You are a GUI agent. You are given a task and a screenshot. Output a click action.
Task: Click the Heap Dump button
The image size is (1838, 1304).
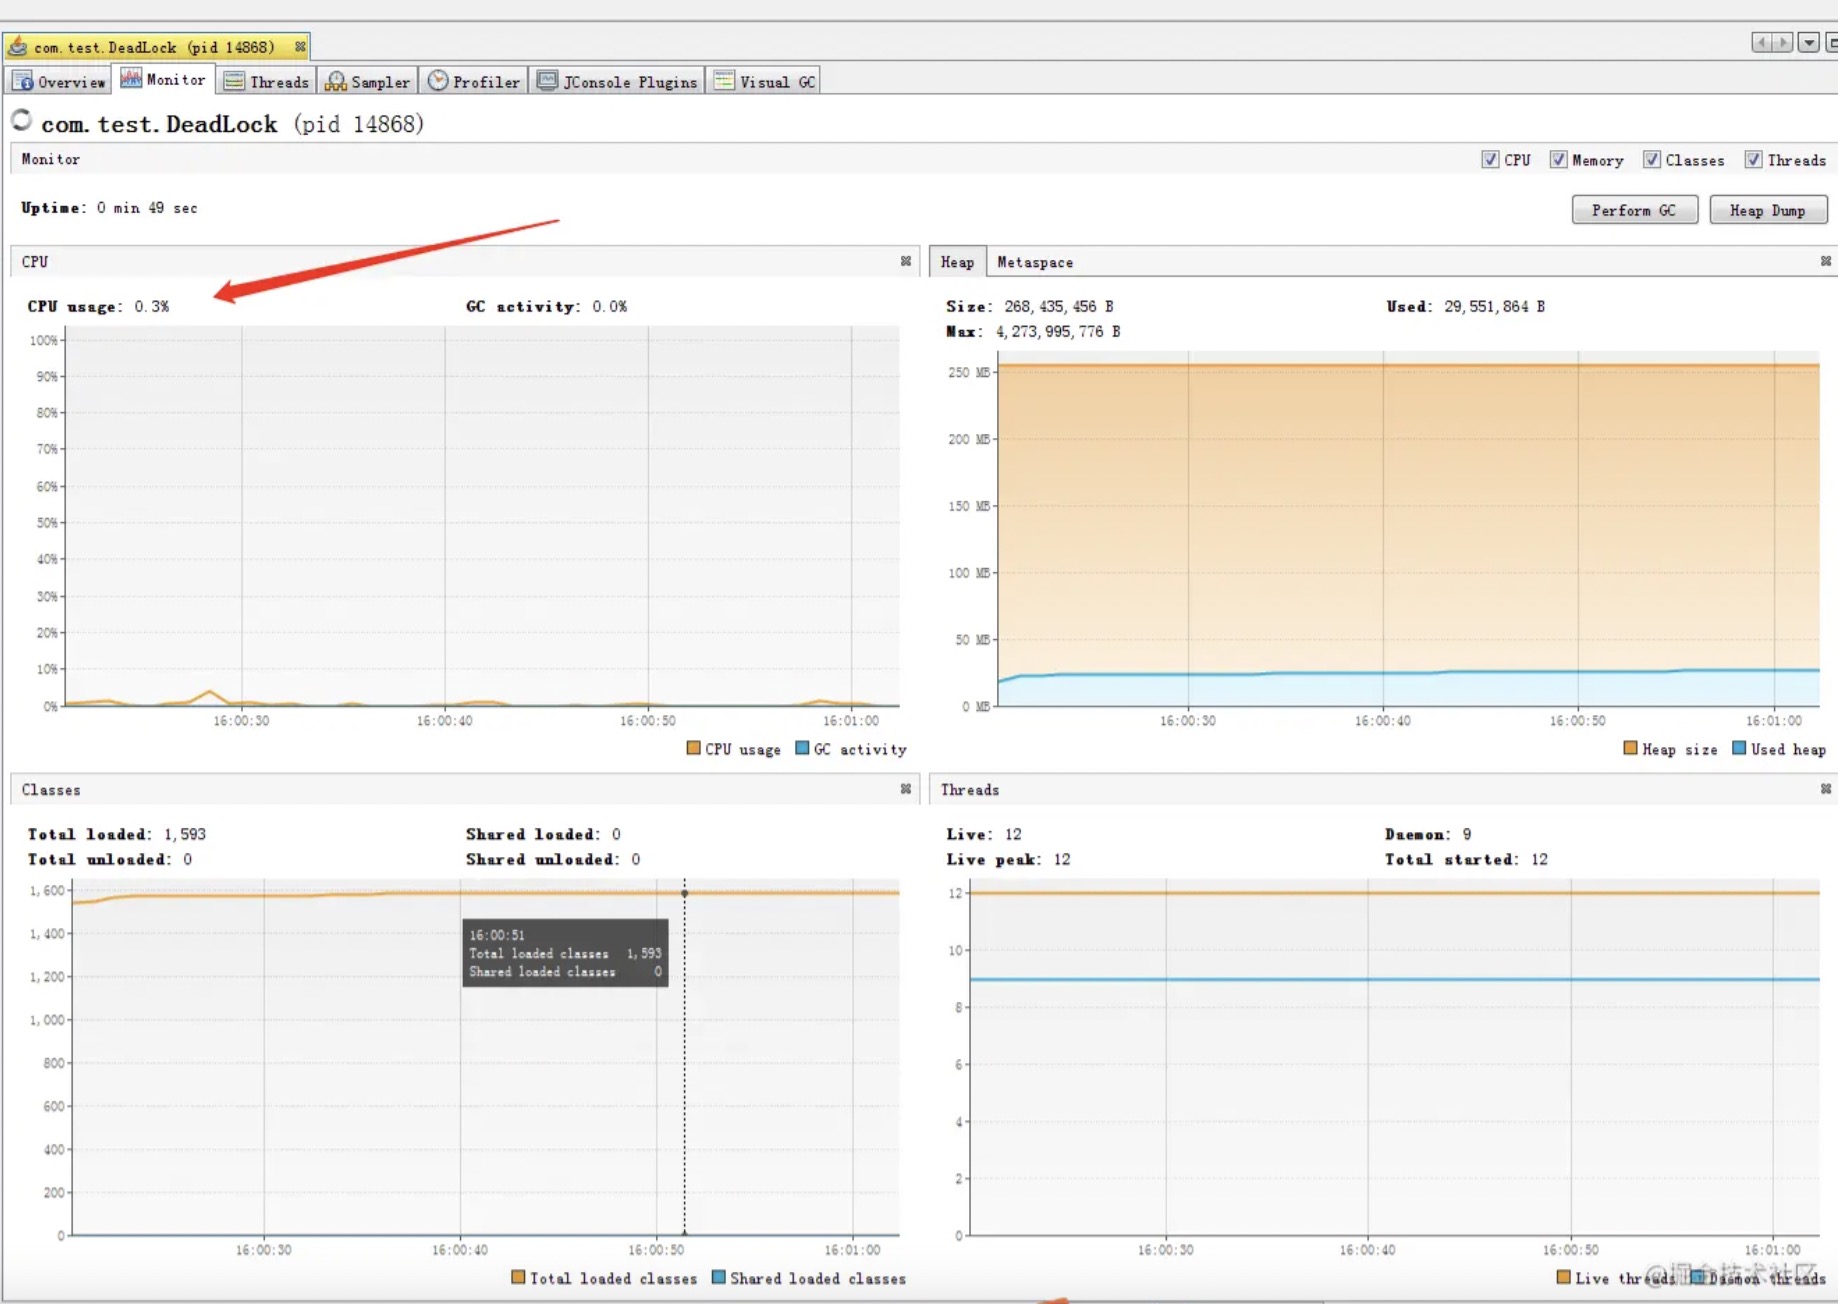tap(1768, 210)
